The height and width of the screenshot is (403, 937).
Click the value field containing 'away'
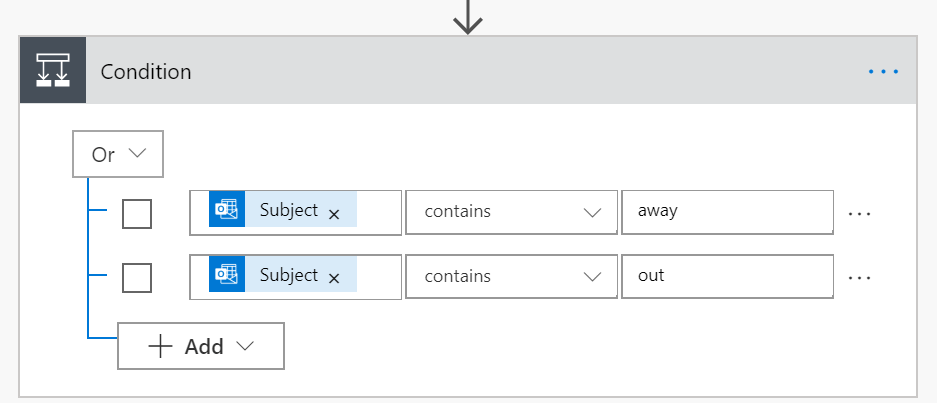pos(726,212)
